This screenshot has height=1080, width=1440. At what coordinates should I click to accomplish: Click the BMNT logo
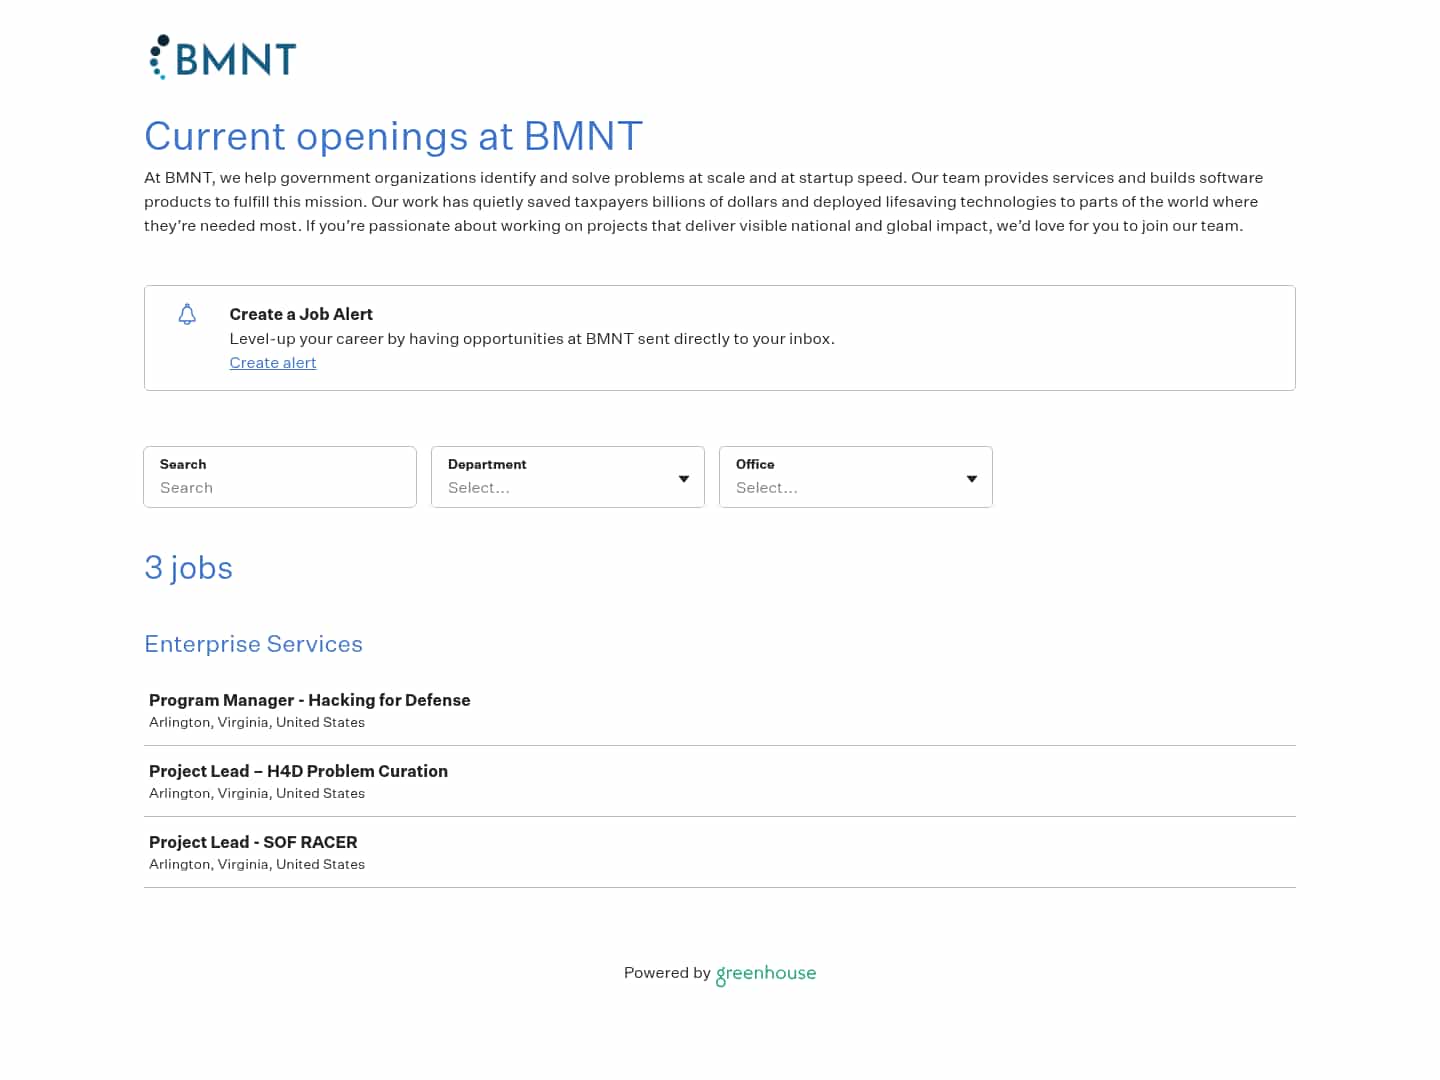(x=222, y=57)
